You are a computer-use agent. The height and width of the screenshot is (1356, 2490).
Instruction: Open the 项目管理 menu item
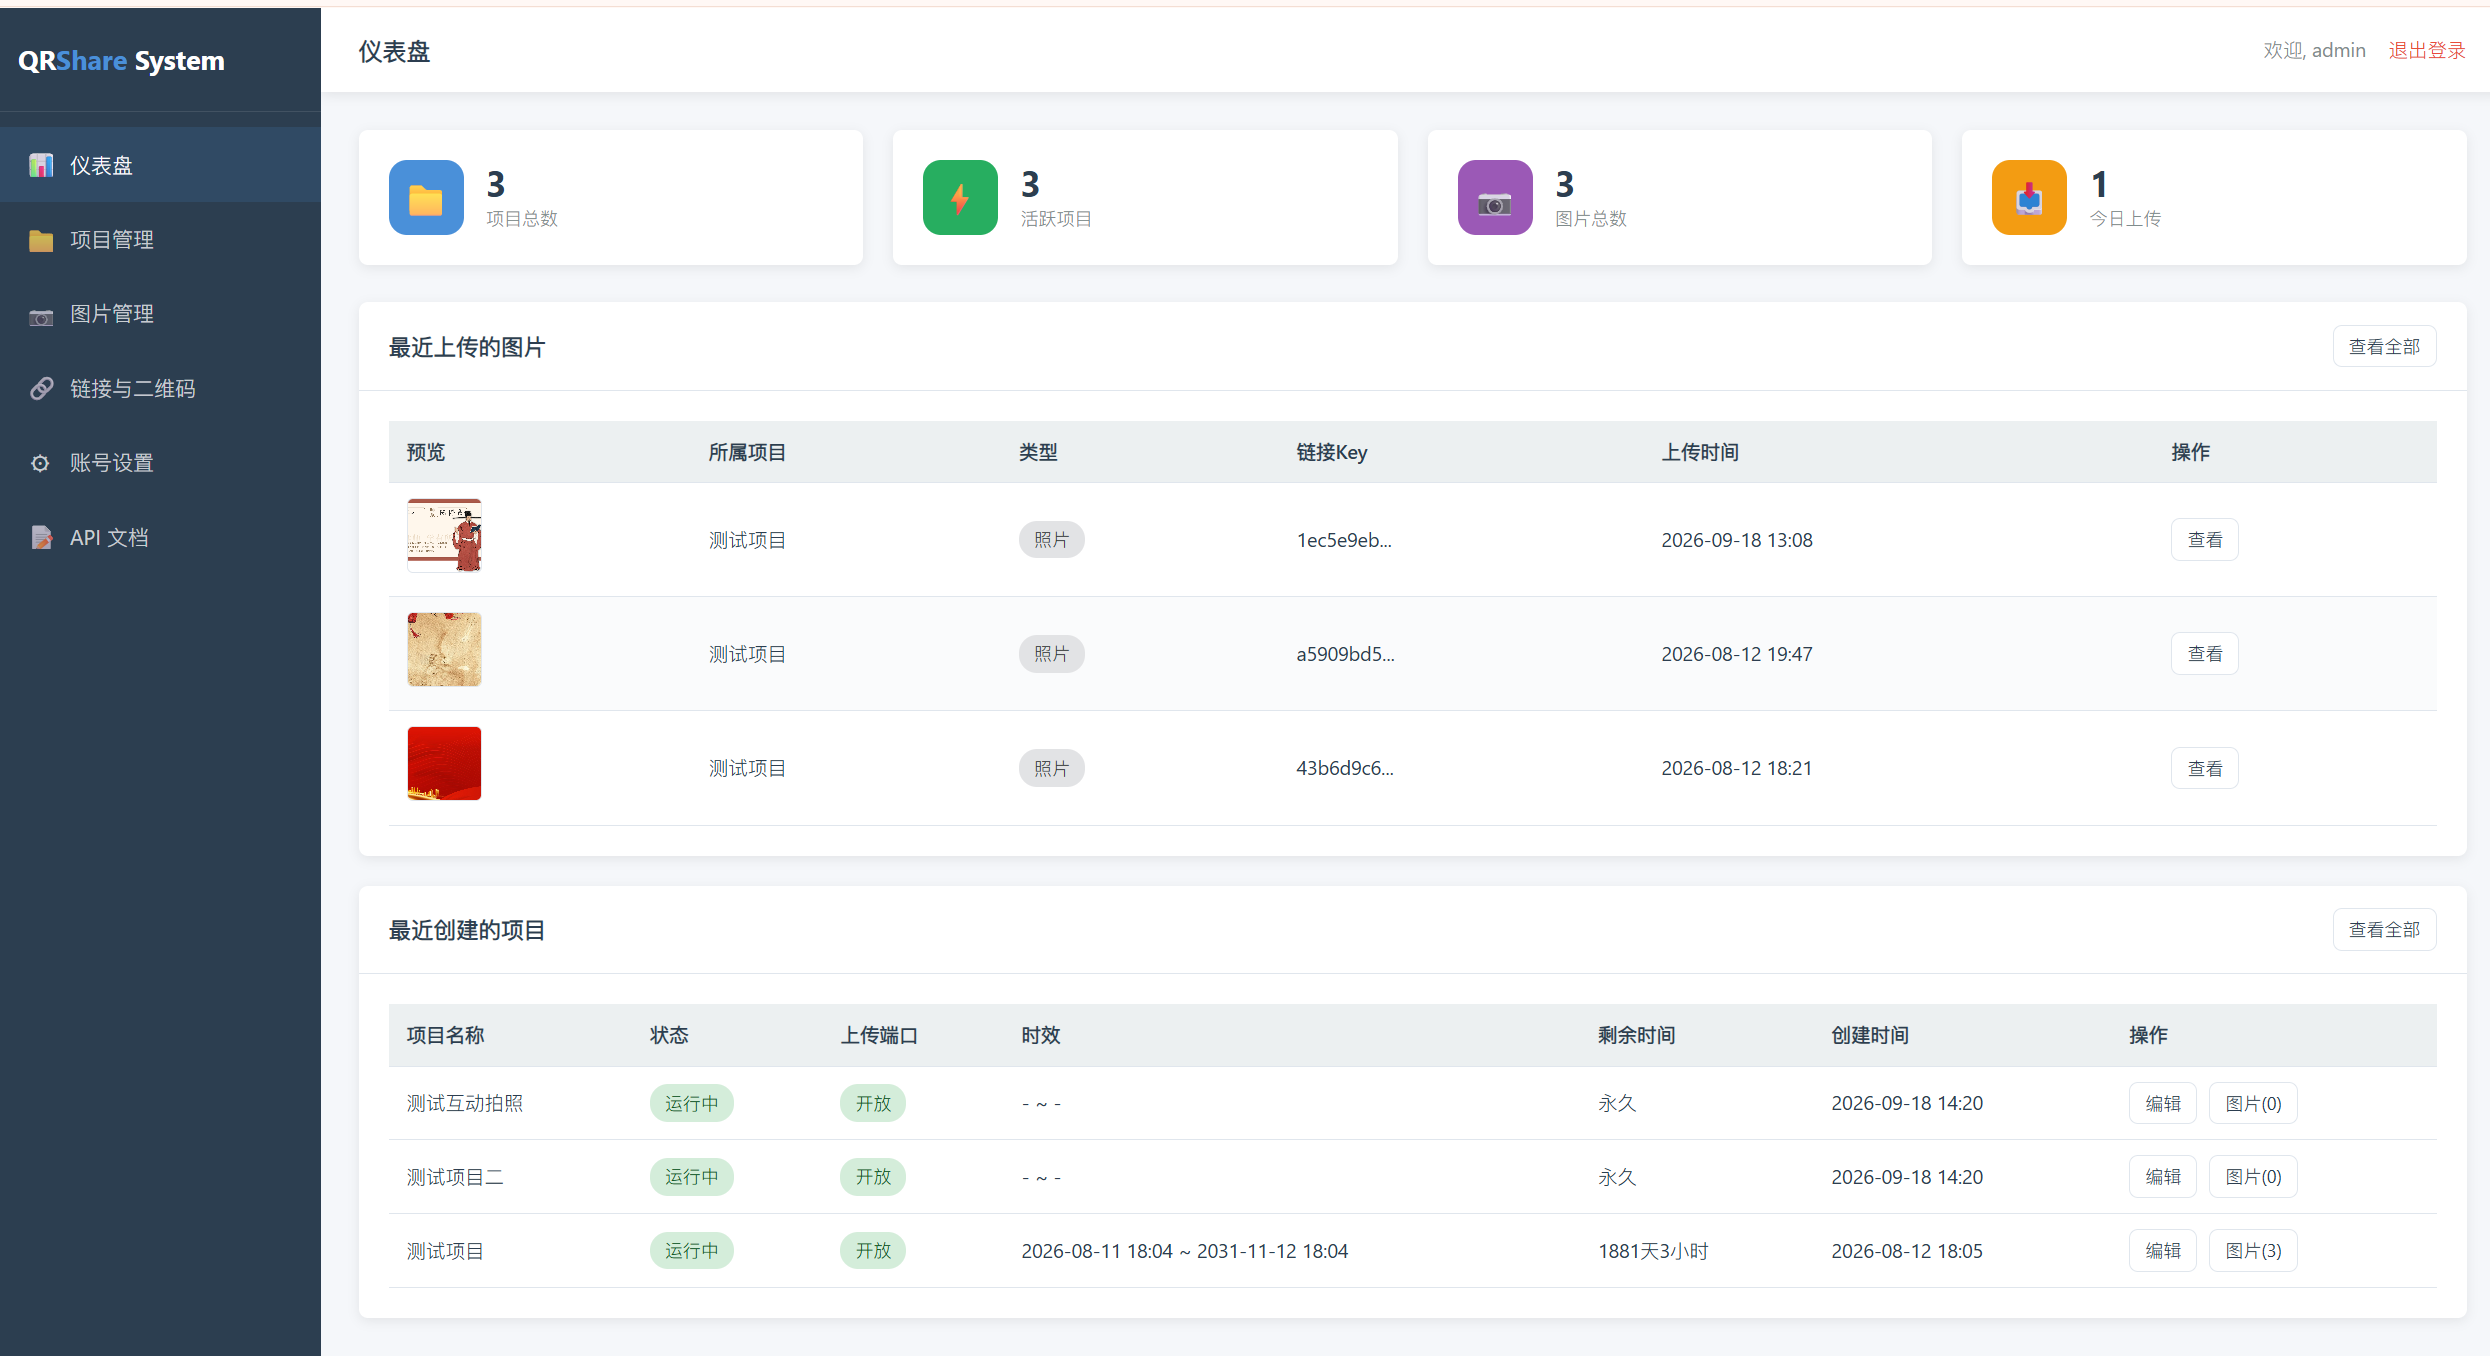(x=160, y=240)
